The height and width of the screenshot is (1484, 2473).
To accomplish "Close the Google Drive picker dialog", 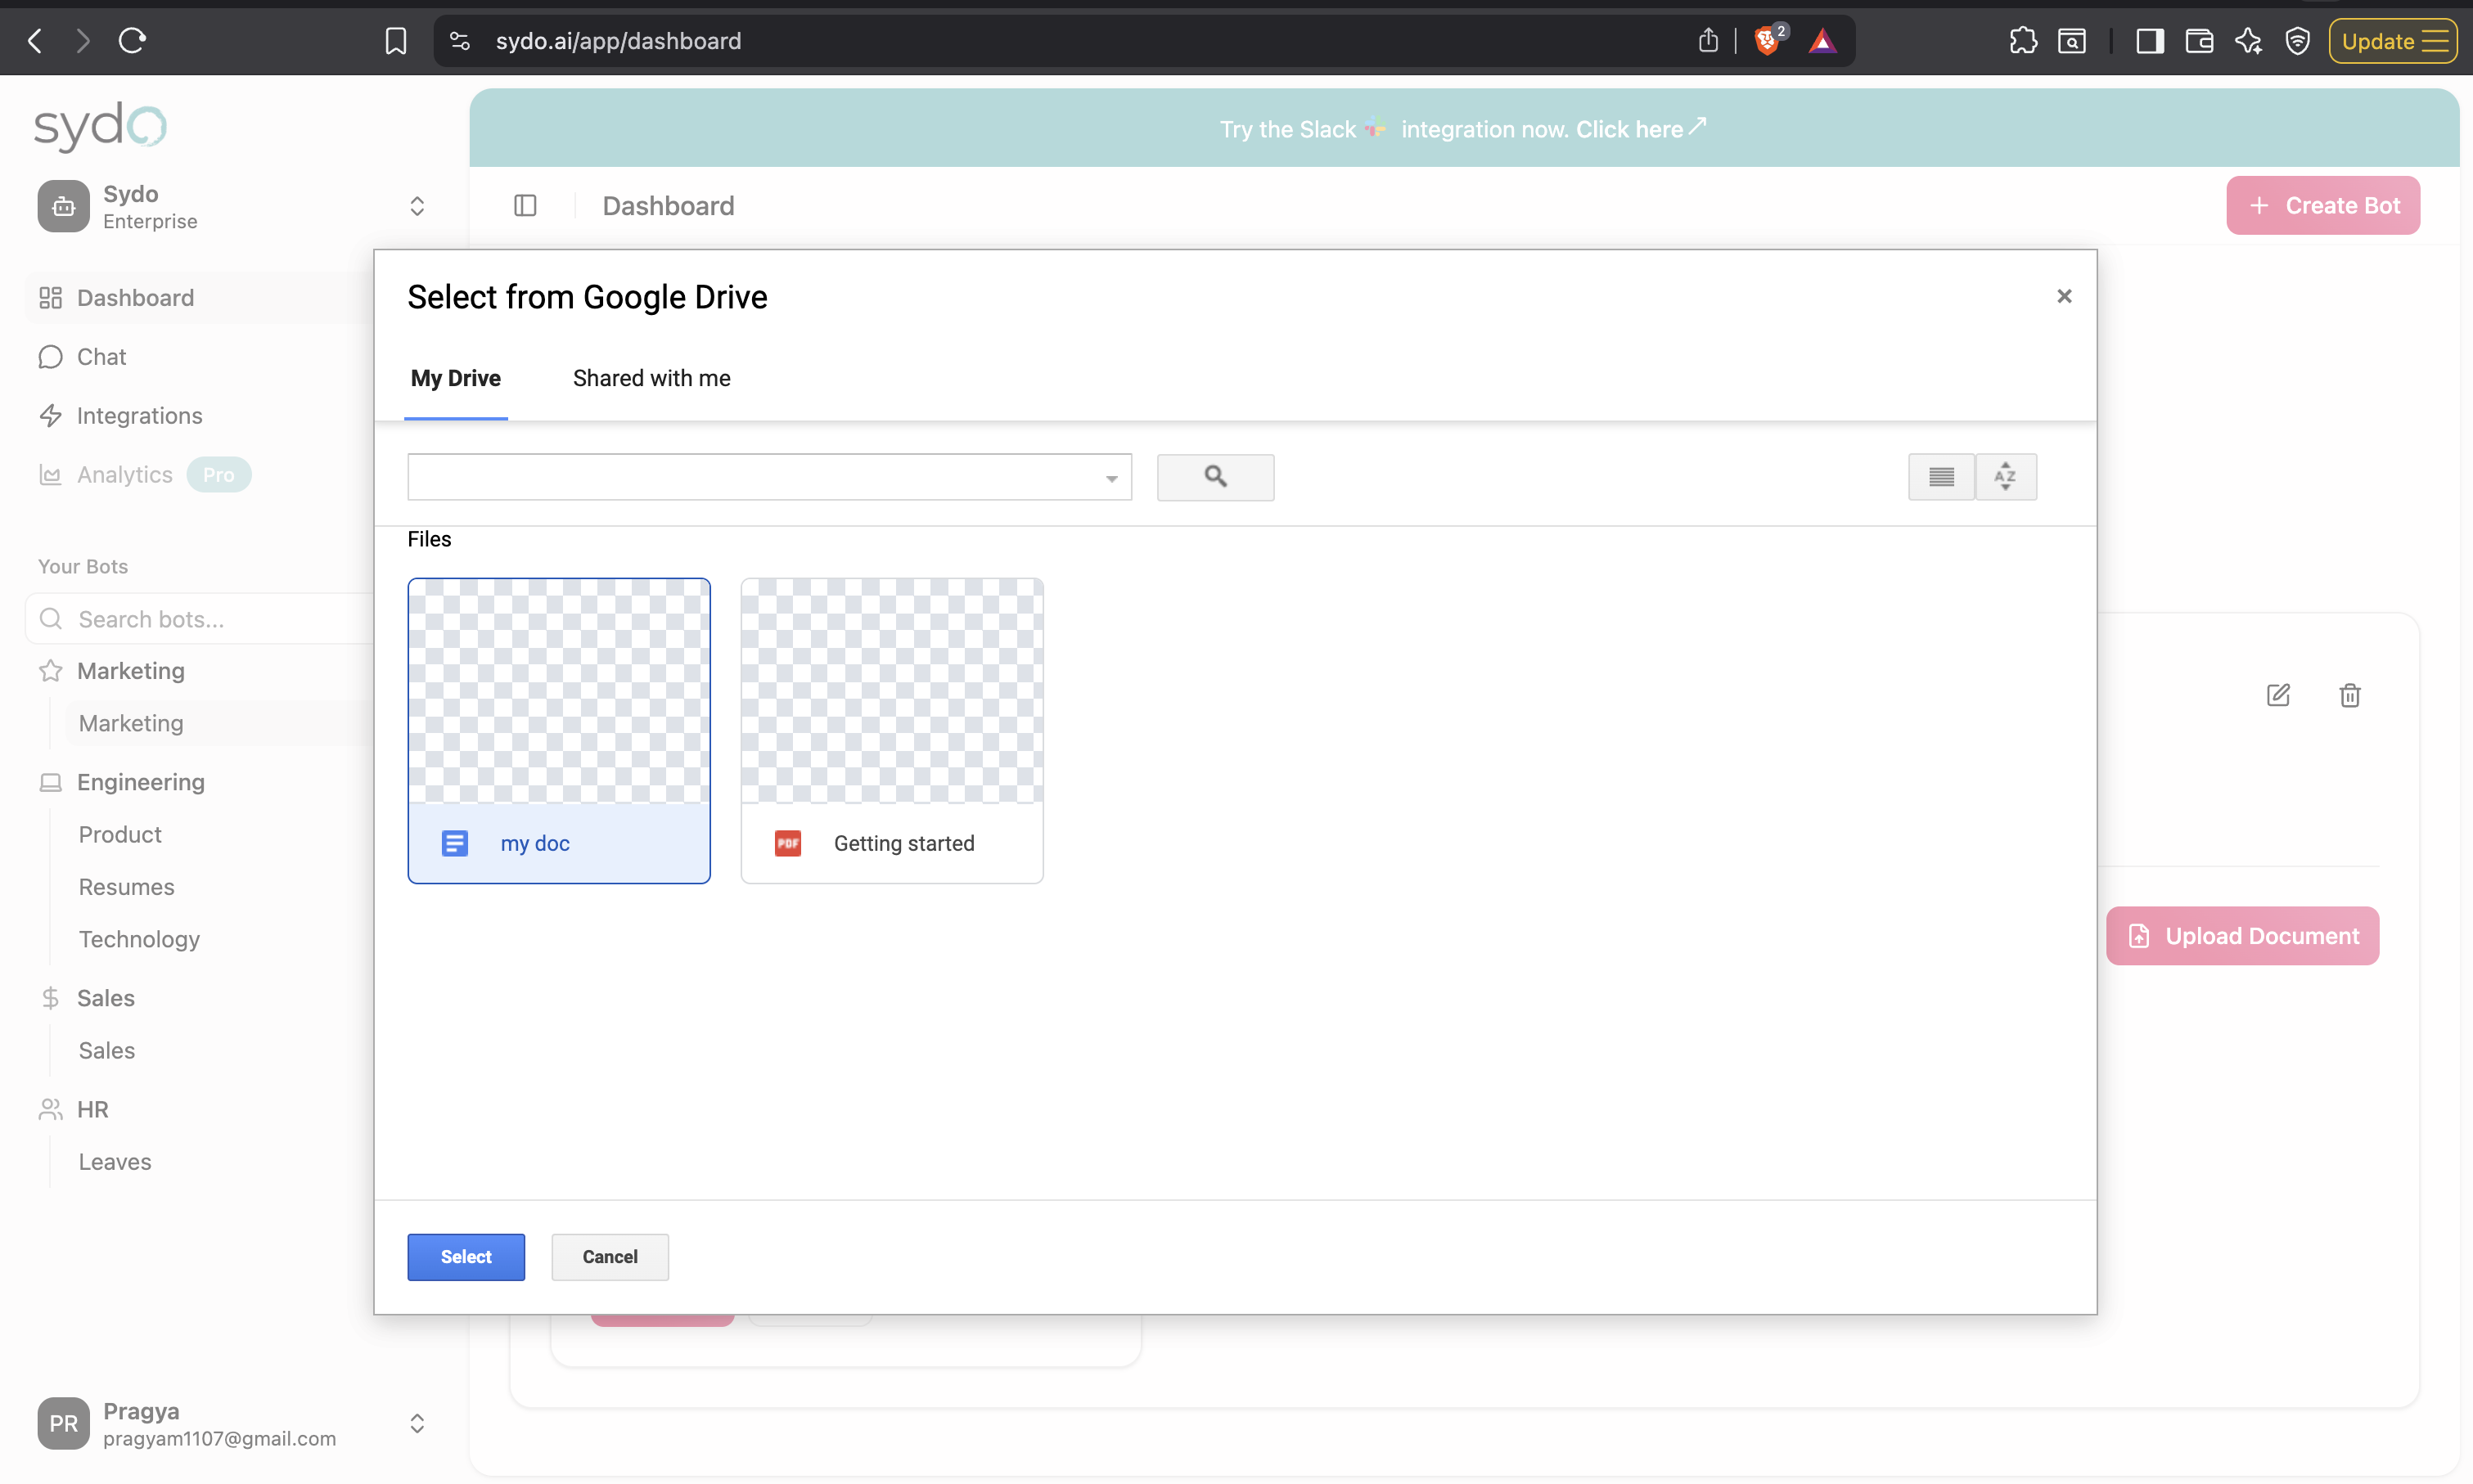I will (x=2064, y=296).
